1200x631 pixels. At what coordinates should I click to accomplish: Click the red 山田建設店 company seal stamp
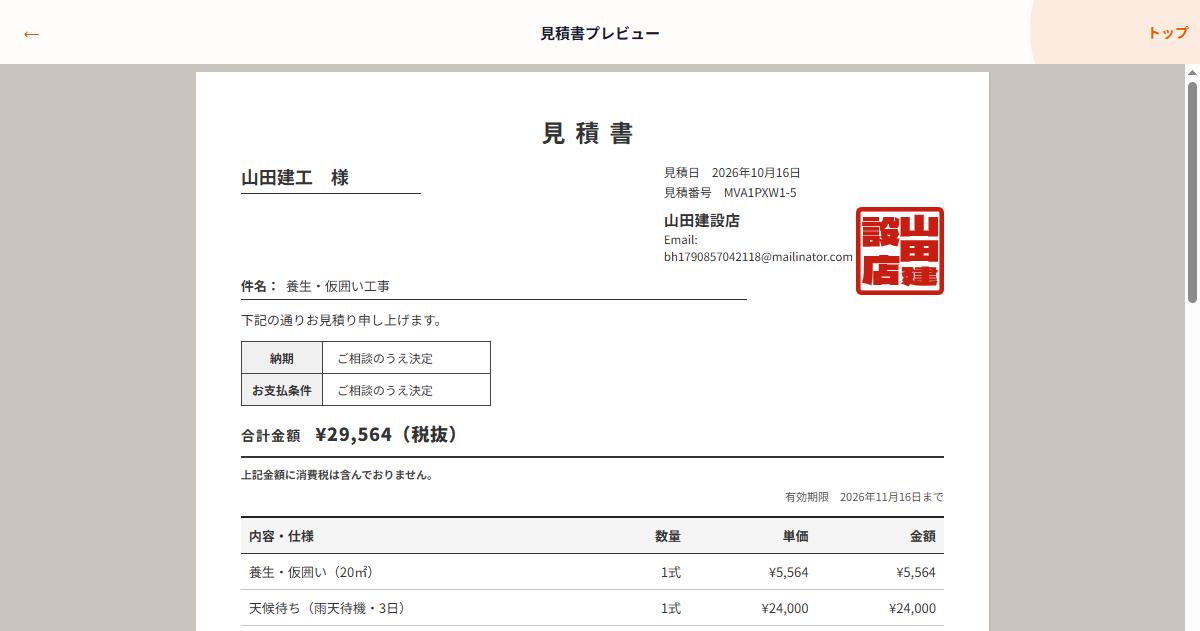click(900, 251)
